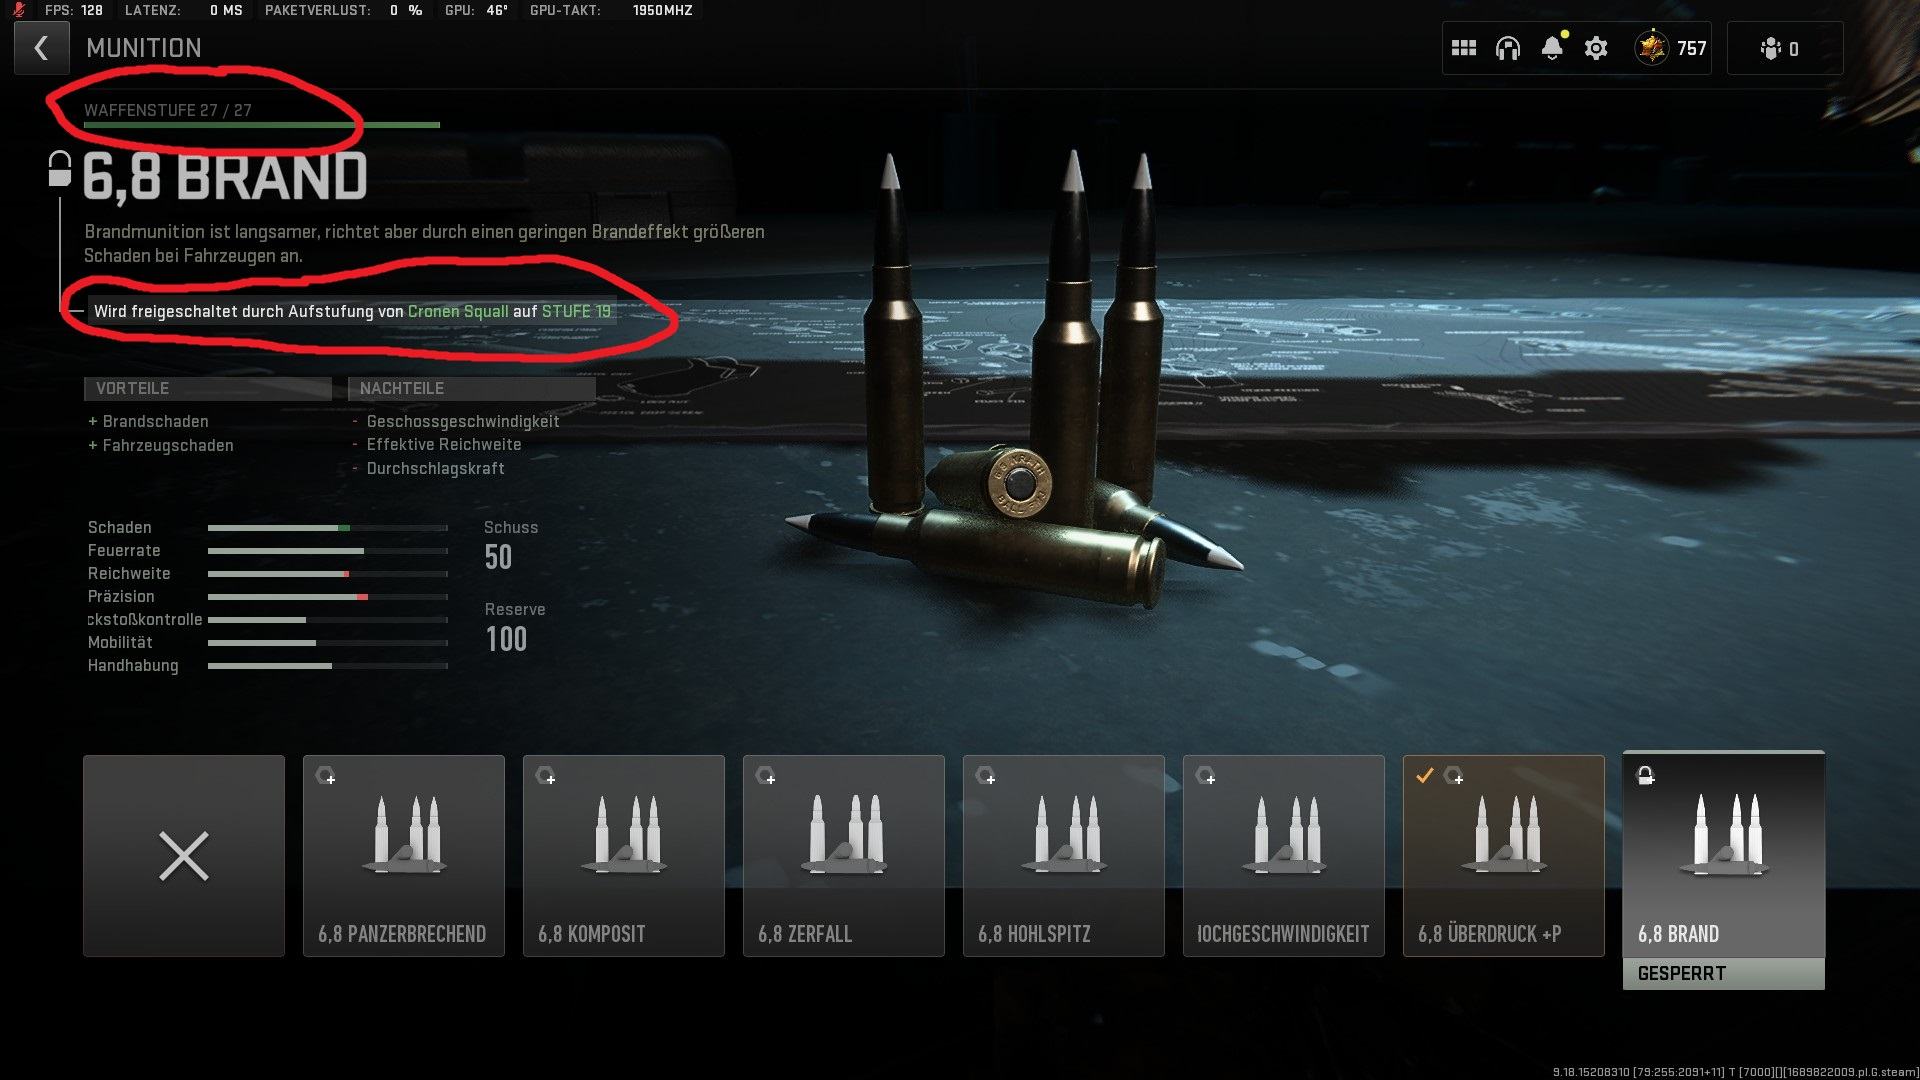The height and width of the screenshot is (1080, 1920).
Task: Click the STUFE 19 text
Action: click(576, 311)
